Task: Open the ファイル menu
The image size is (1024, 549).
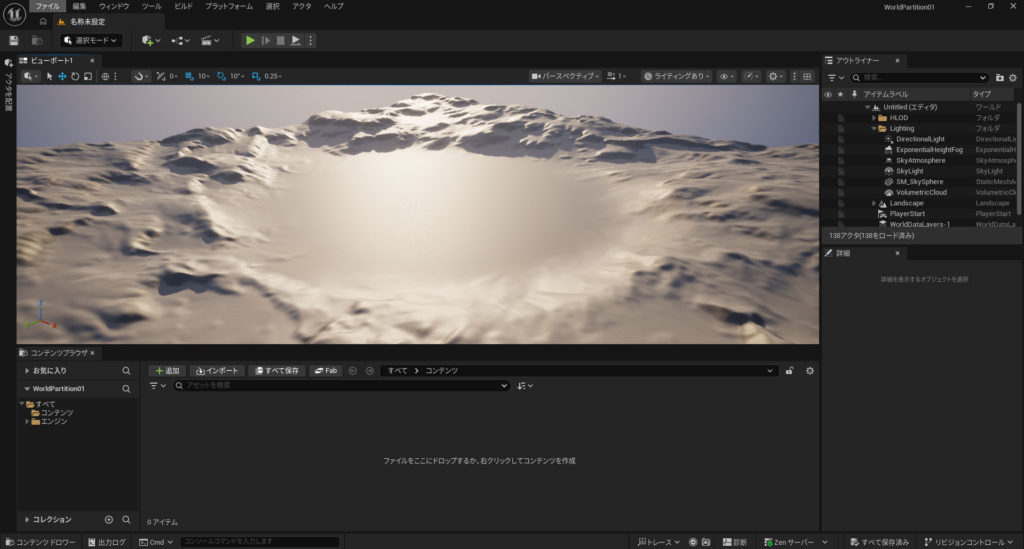Action: click(48, 6)
